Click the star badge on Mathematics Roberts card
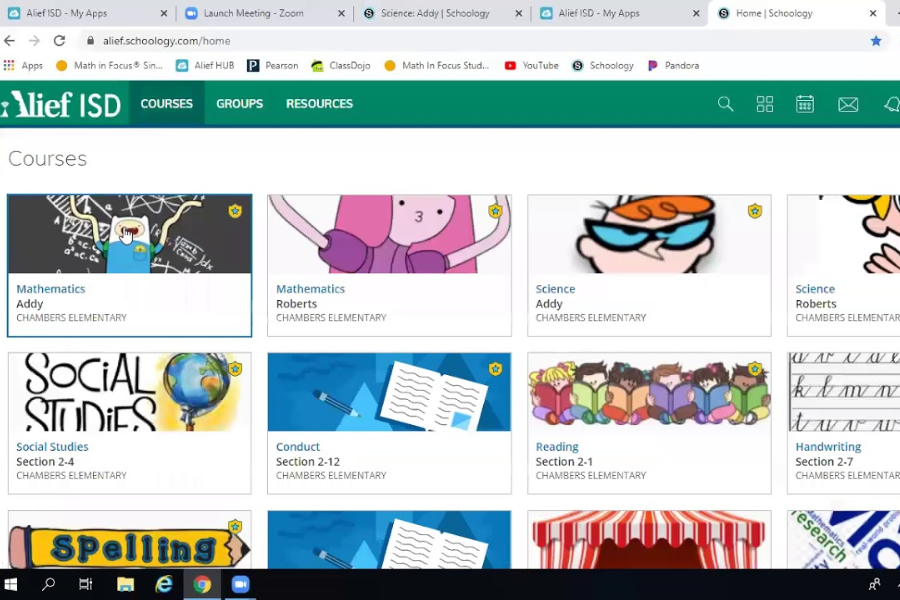900x600 pixels. tap(495, 211)
